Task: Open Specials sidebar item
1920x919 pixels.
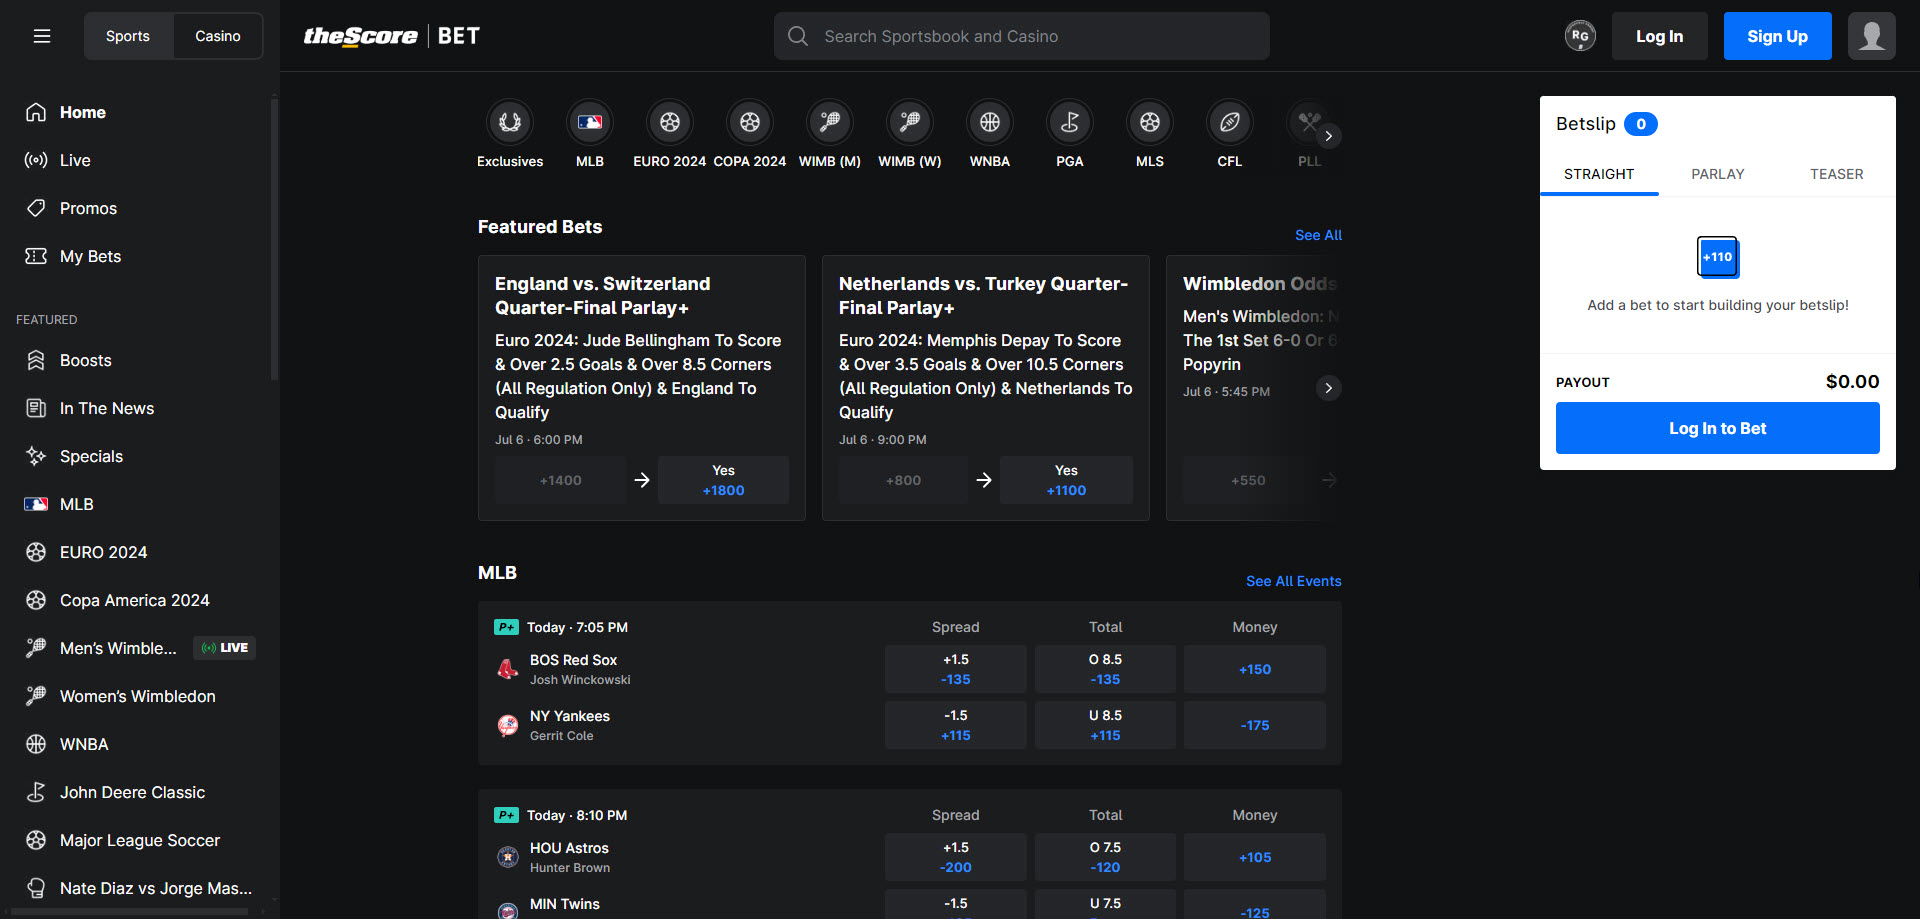Action: pyautogui.click(x=135, y=456)
